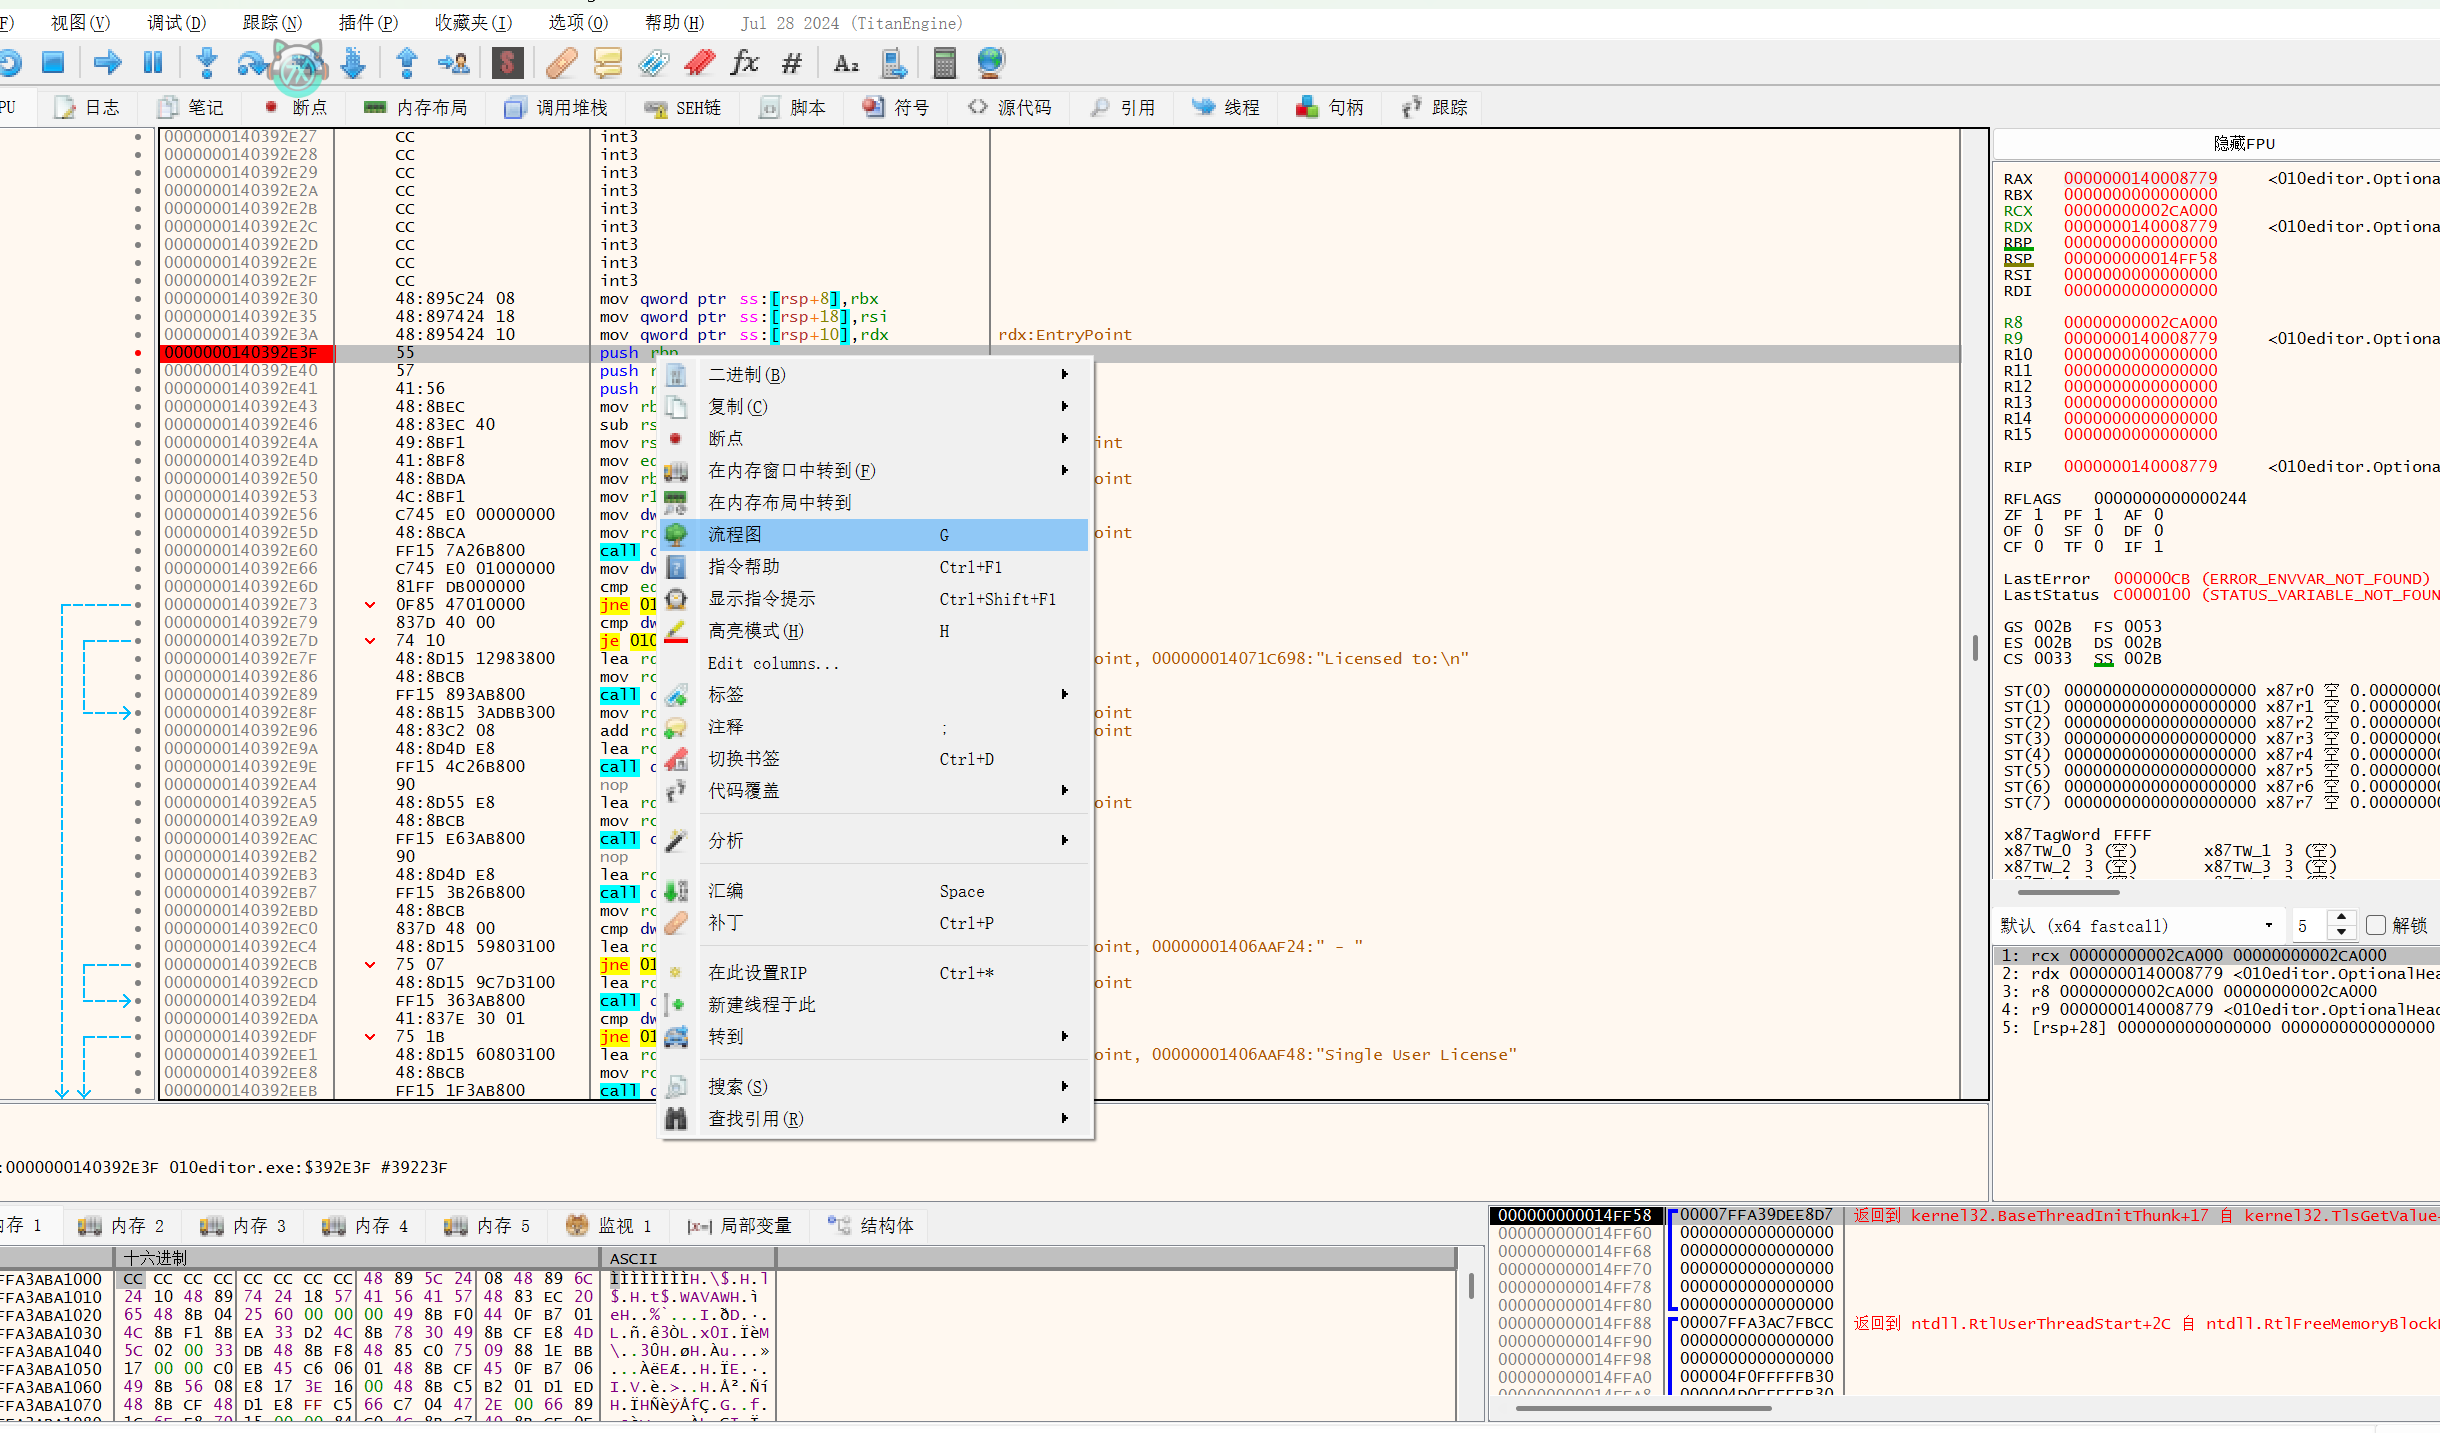
Task: Click the hash (#) variables icon
Action: [x=791, y=63]
